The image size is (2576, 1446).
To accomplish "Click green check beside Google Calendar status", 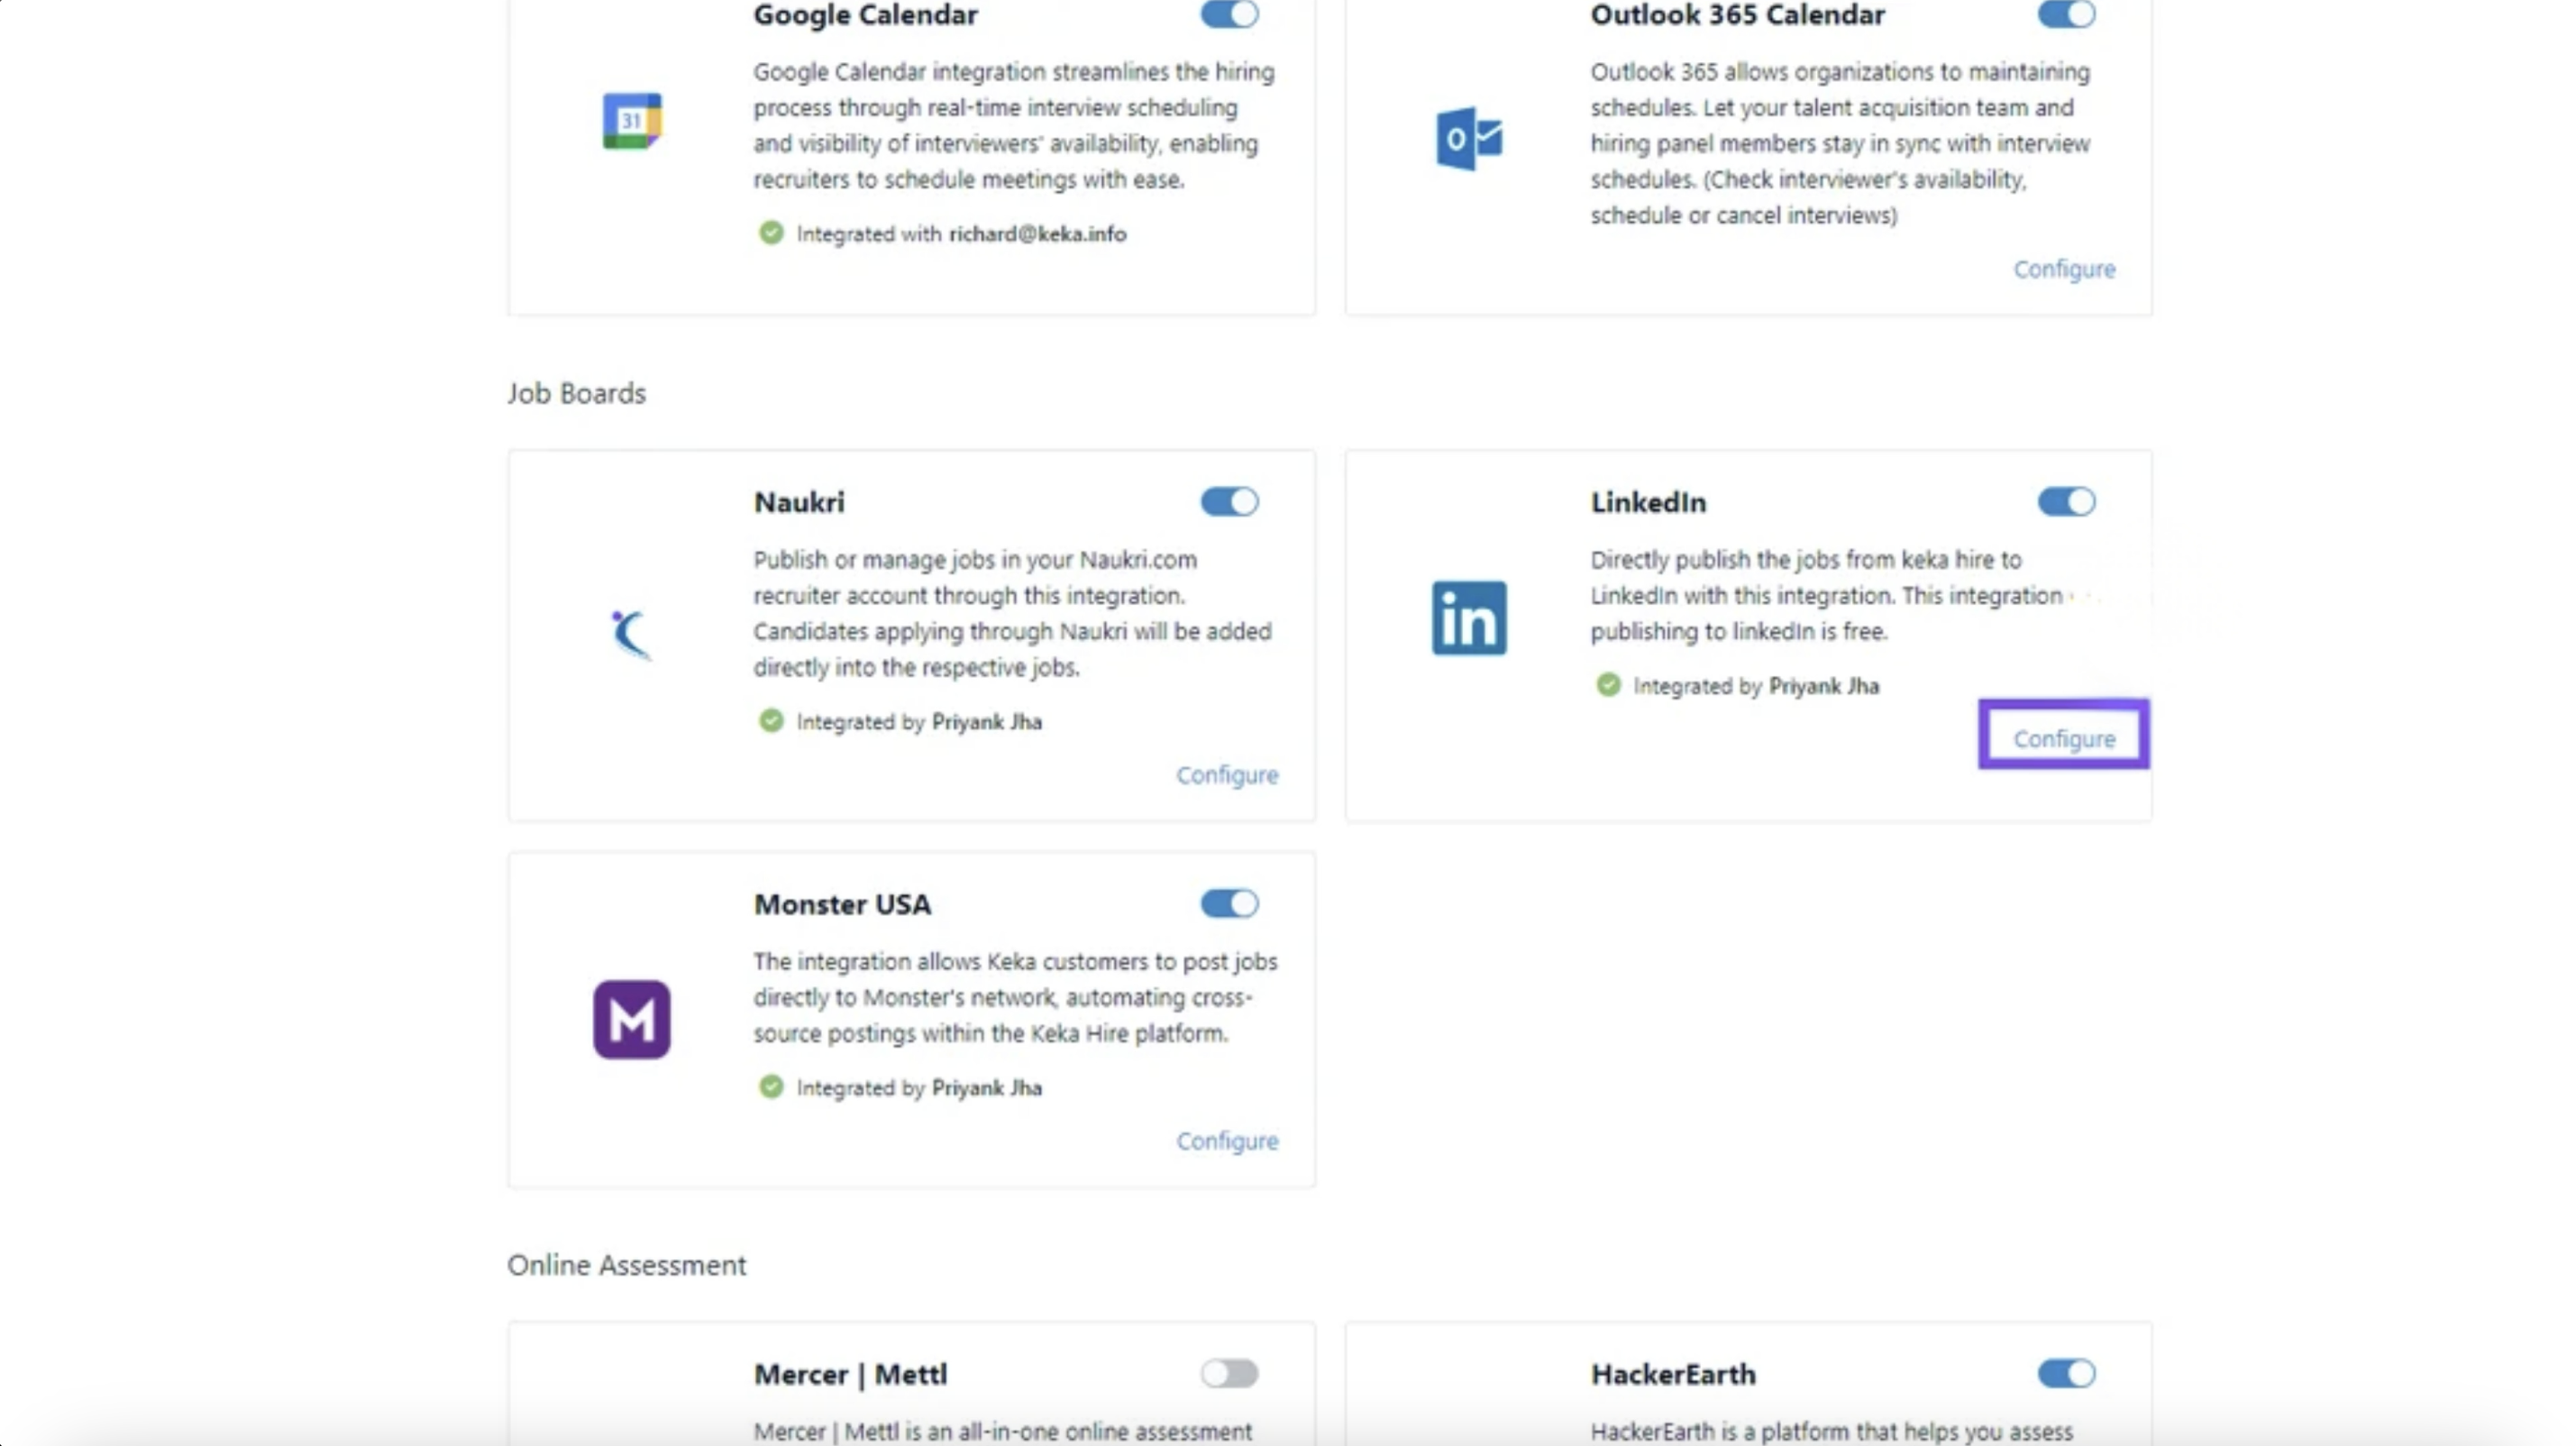I will pyautogui.click(x=771, y=233).
